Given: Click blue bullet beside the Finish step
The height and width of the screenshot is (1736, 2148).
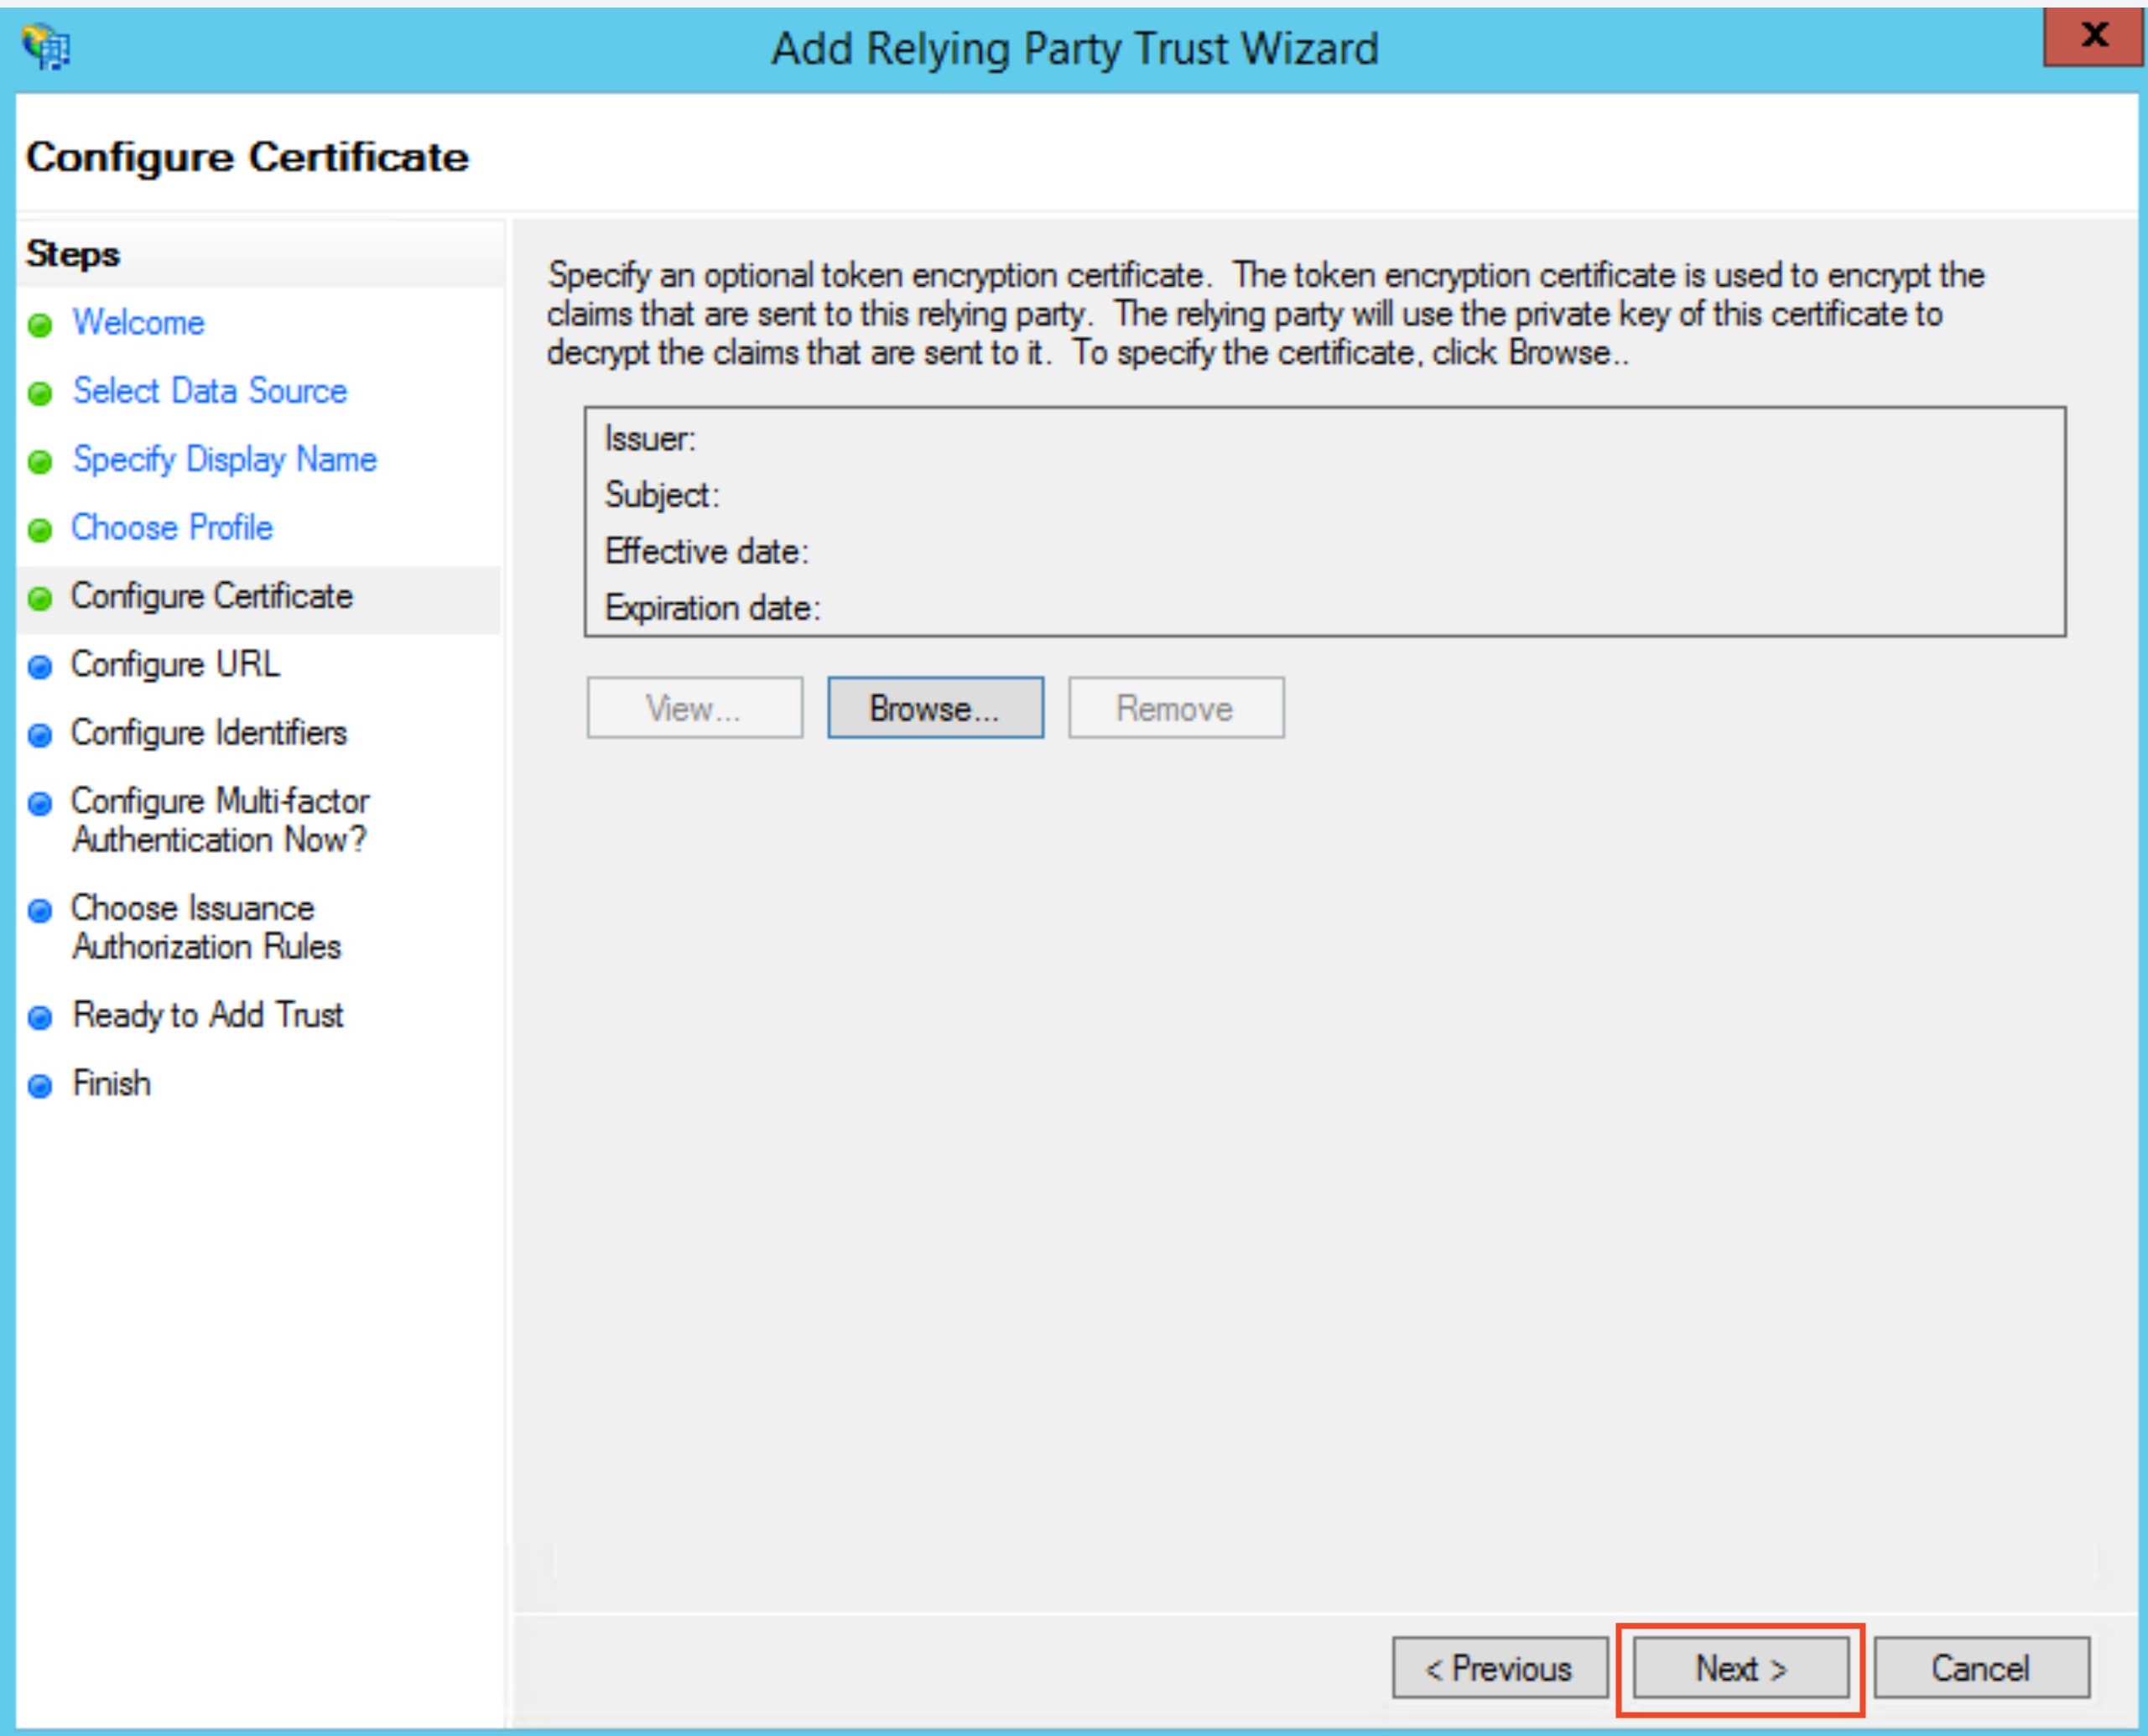Looking at the screenshot, I should pyautogui.click(x=40, y=1087).
